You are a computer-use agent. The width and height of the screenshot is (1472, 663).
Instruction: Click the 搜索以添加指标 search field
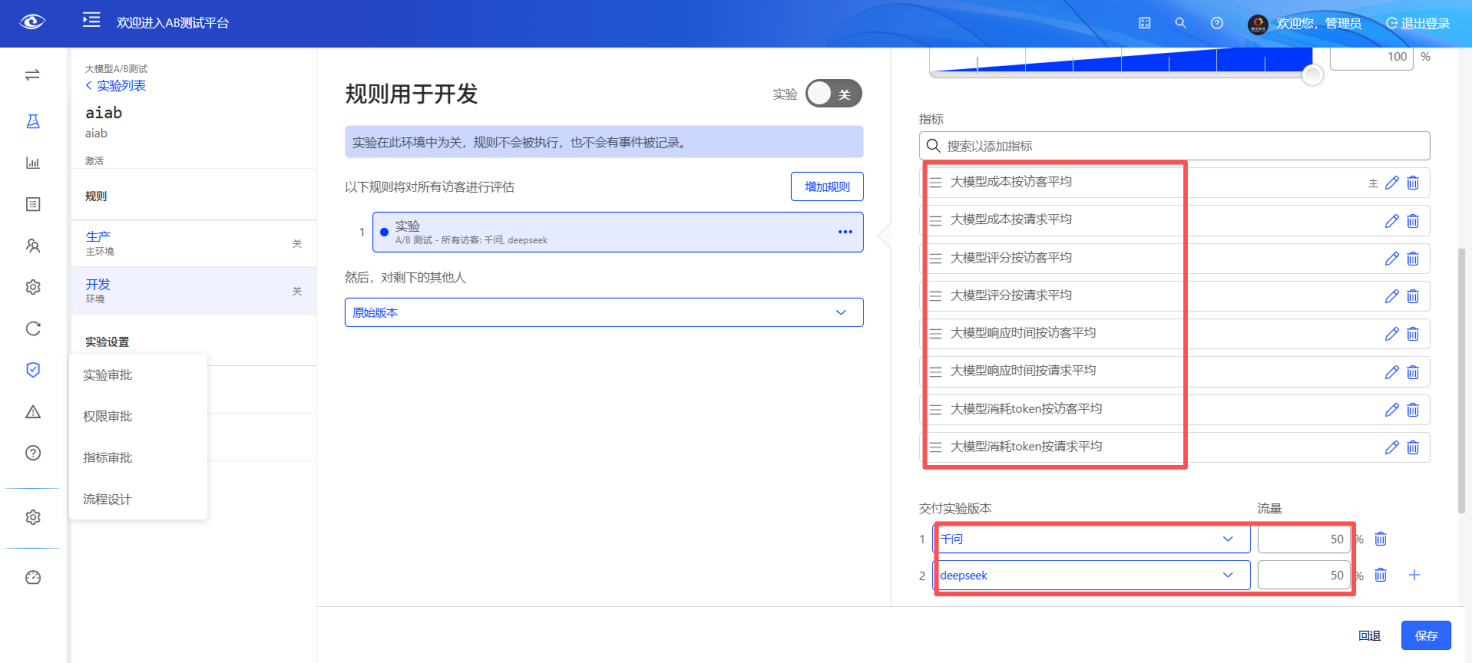1174,145
